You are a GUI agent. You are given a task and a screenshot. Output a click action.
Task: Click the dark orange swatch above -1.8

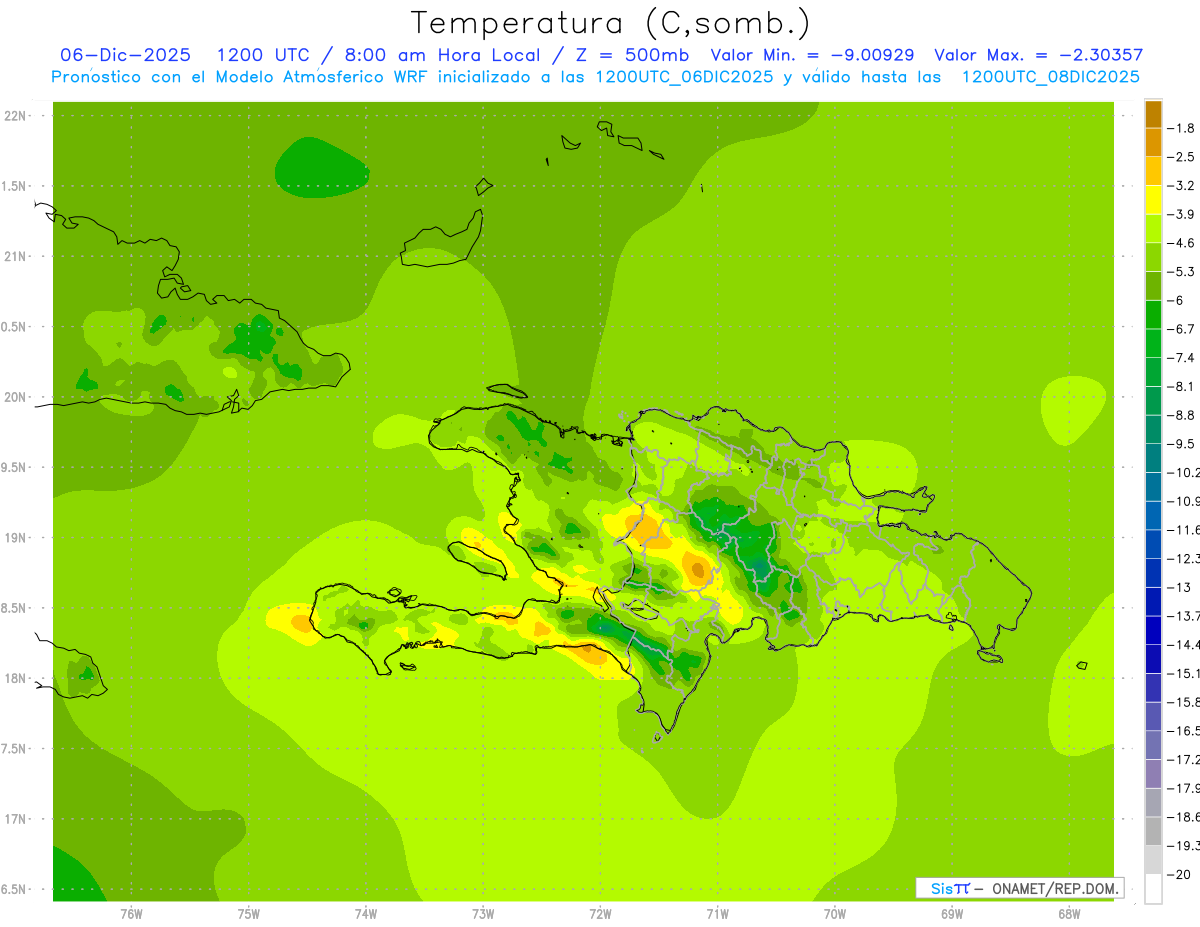(1153, 114)
